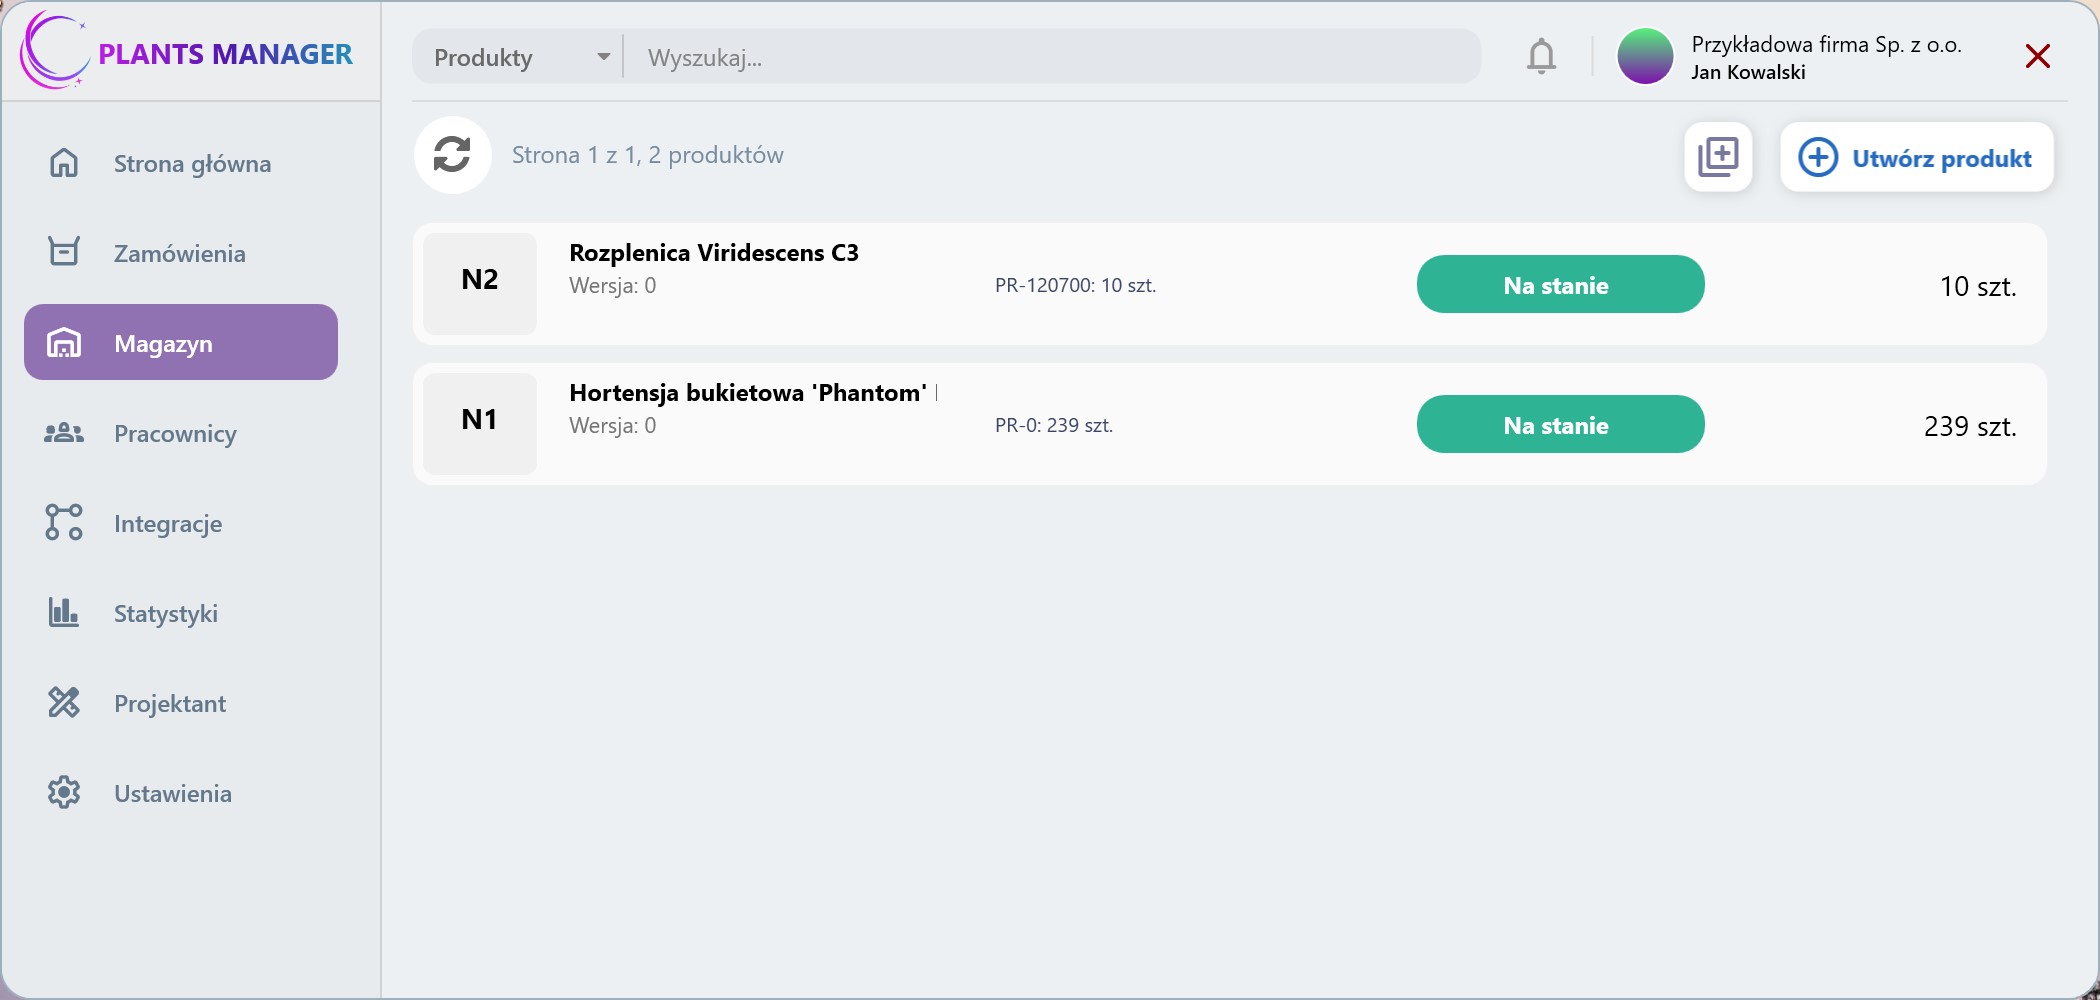
Task: Click Na stanie badge for Hortensja bukietowa
Action: [1560, 425]
